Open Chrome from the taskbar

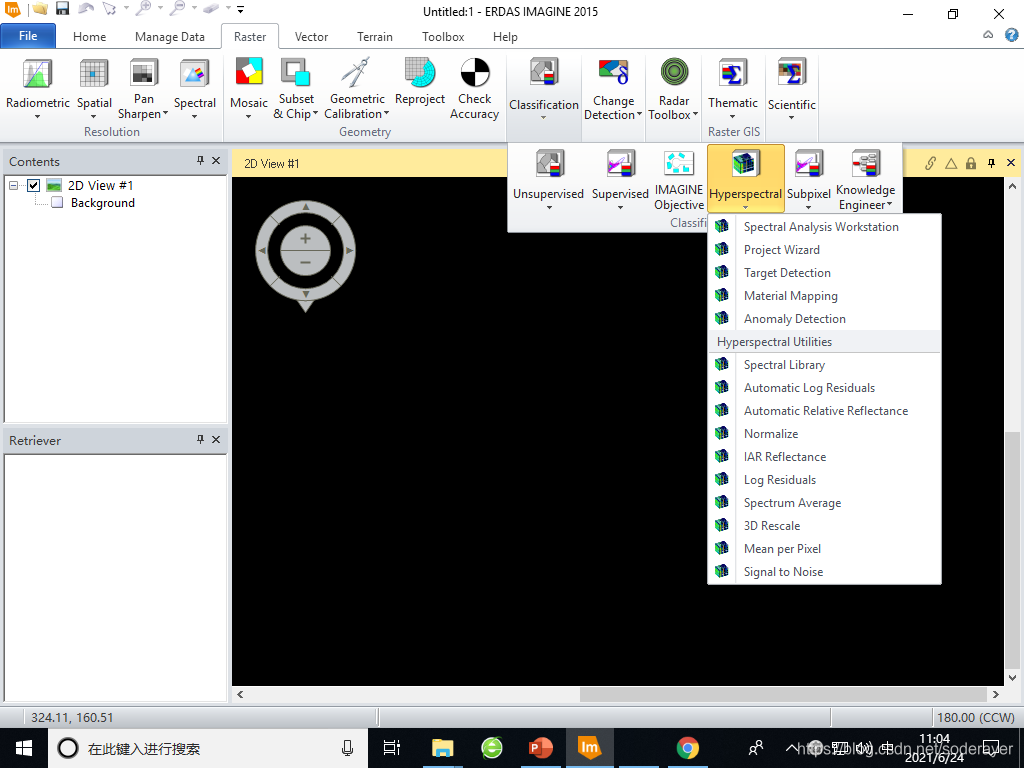687,748
